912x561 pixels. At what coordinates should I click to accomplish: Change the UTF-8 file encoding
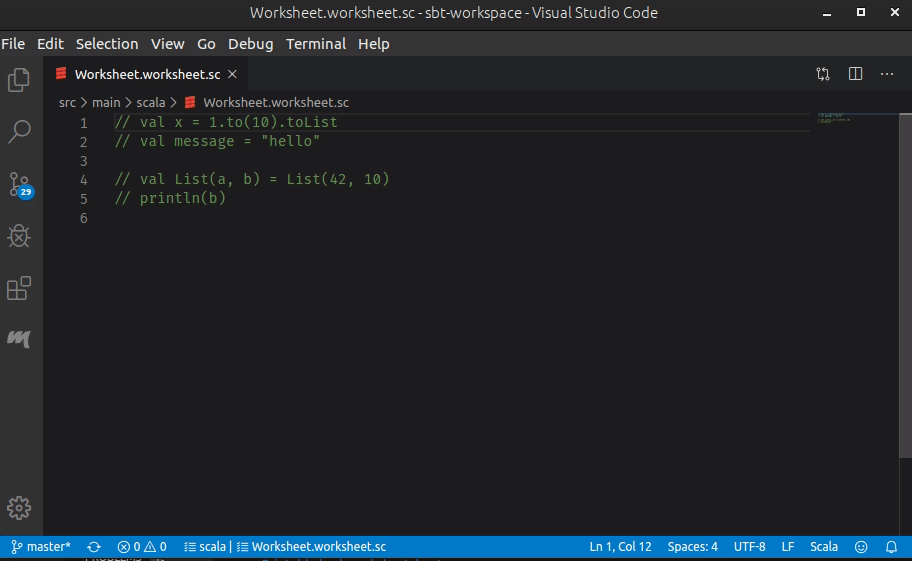[x=749, y=546]
